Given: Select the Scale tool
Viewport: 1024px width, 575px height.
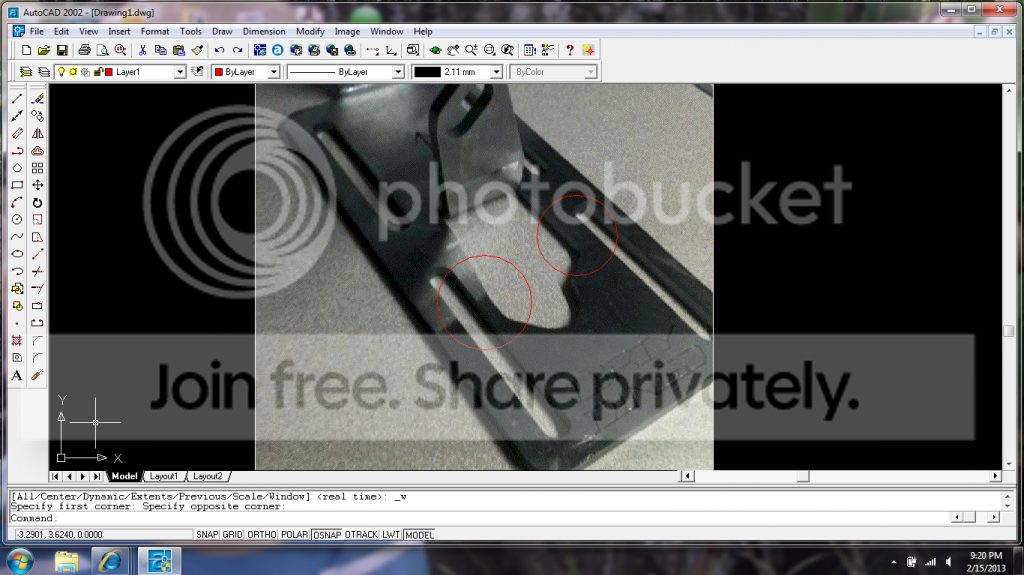Looking at the screenshot, I should click(x=37, y=220).
